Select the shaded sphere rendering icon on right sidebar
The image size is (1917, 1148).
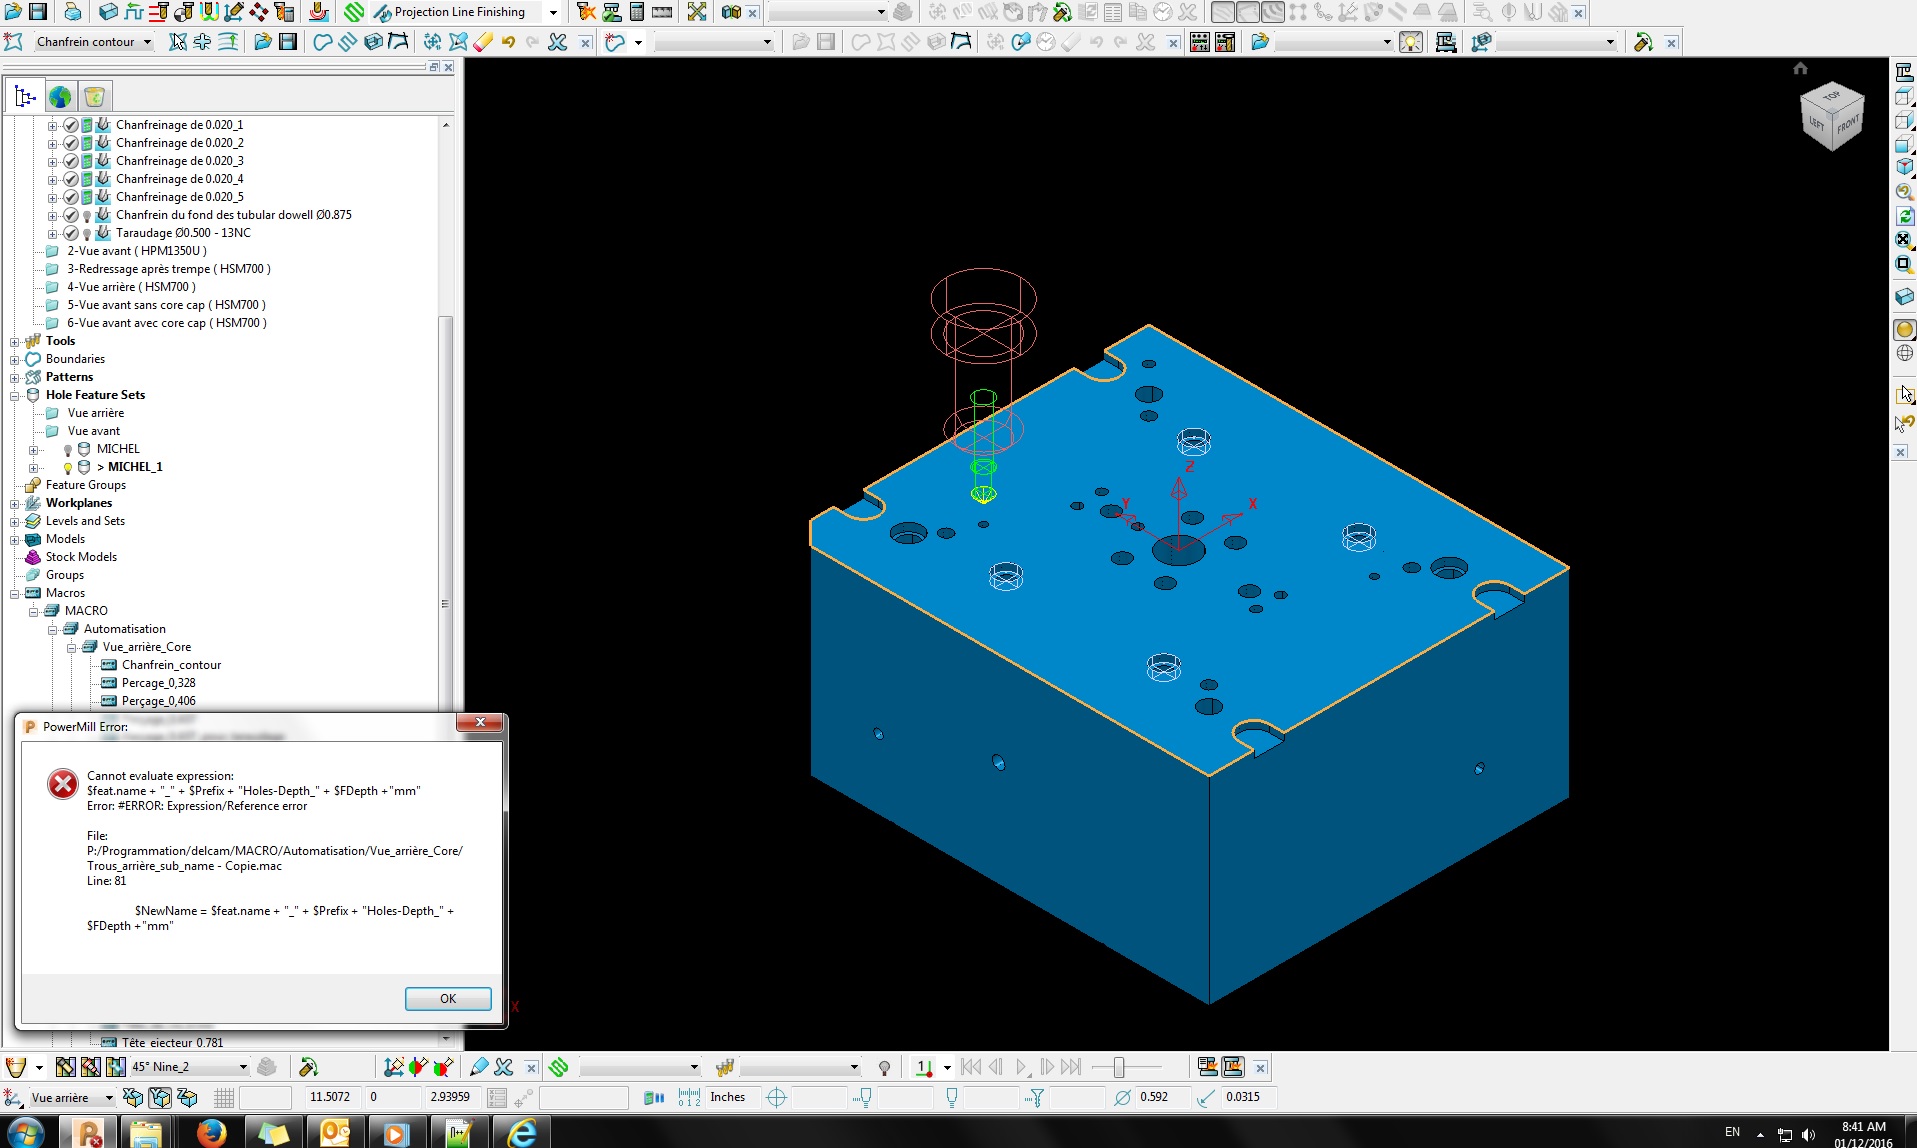click(1903, 329)
